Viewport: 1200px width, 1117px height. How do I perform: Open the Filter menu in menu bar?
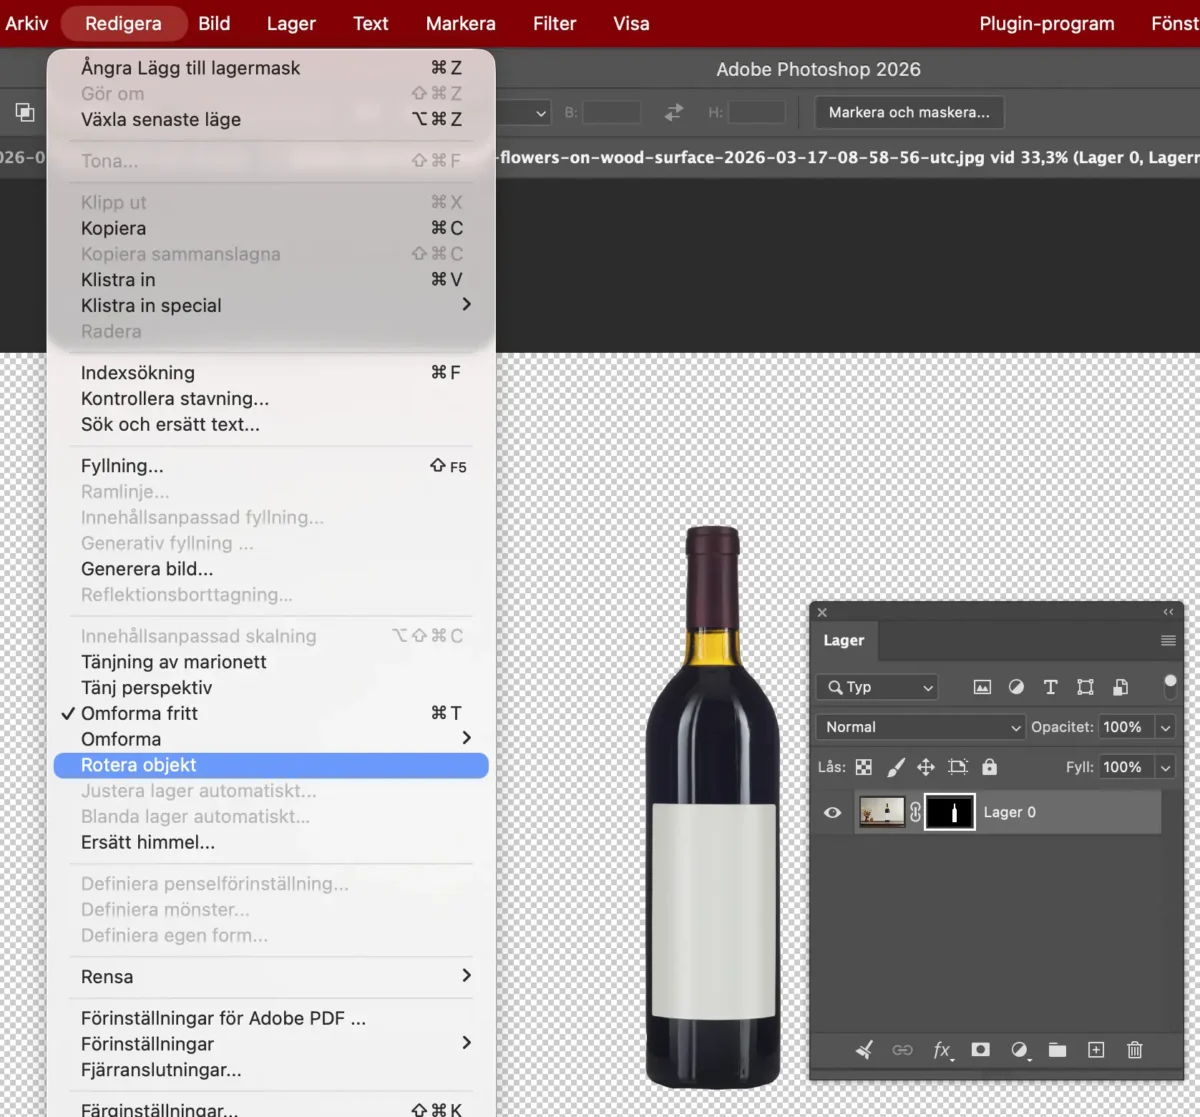(x=554, y=23)
